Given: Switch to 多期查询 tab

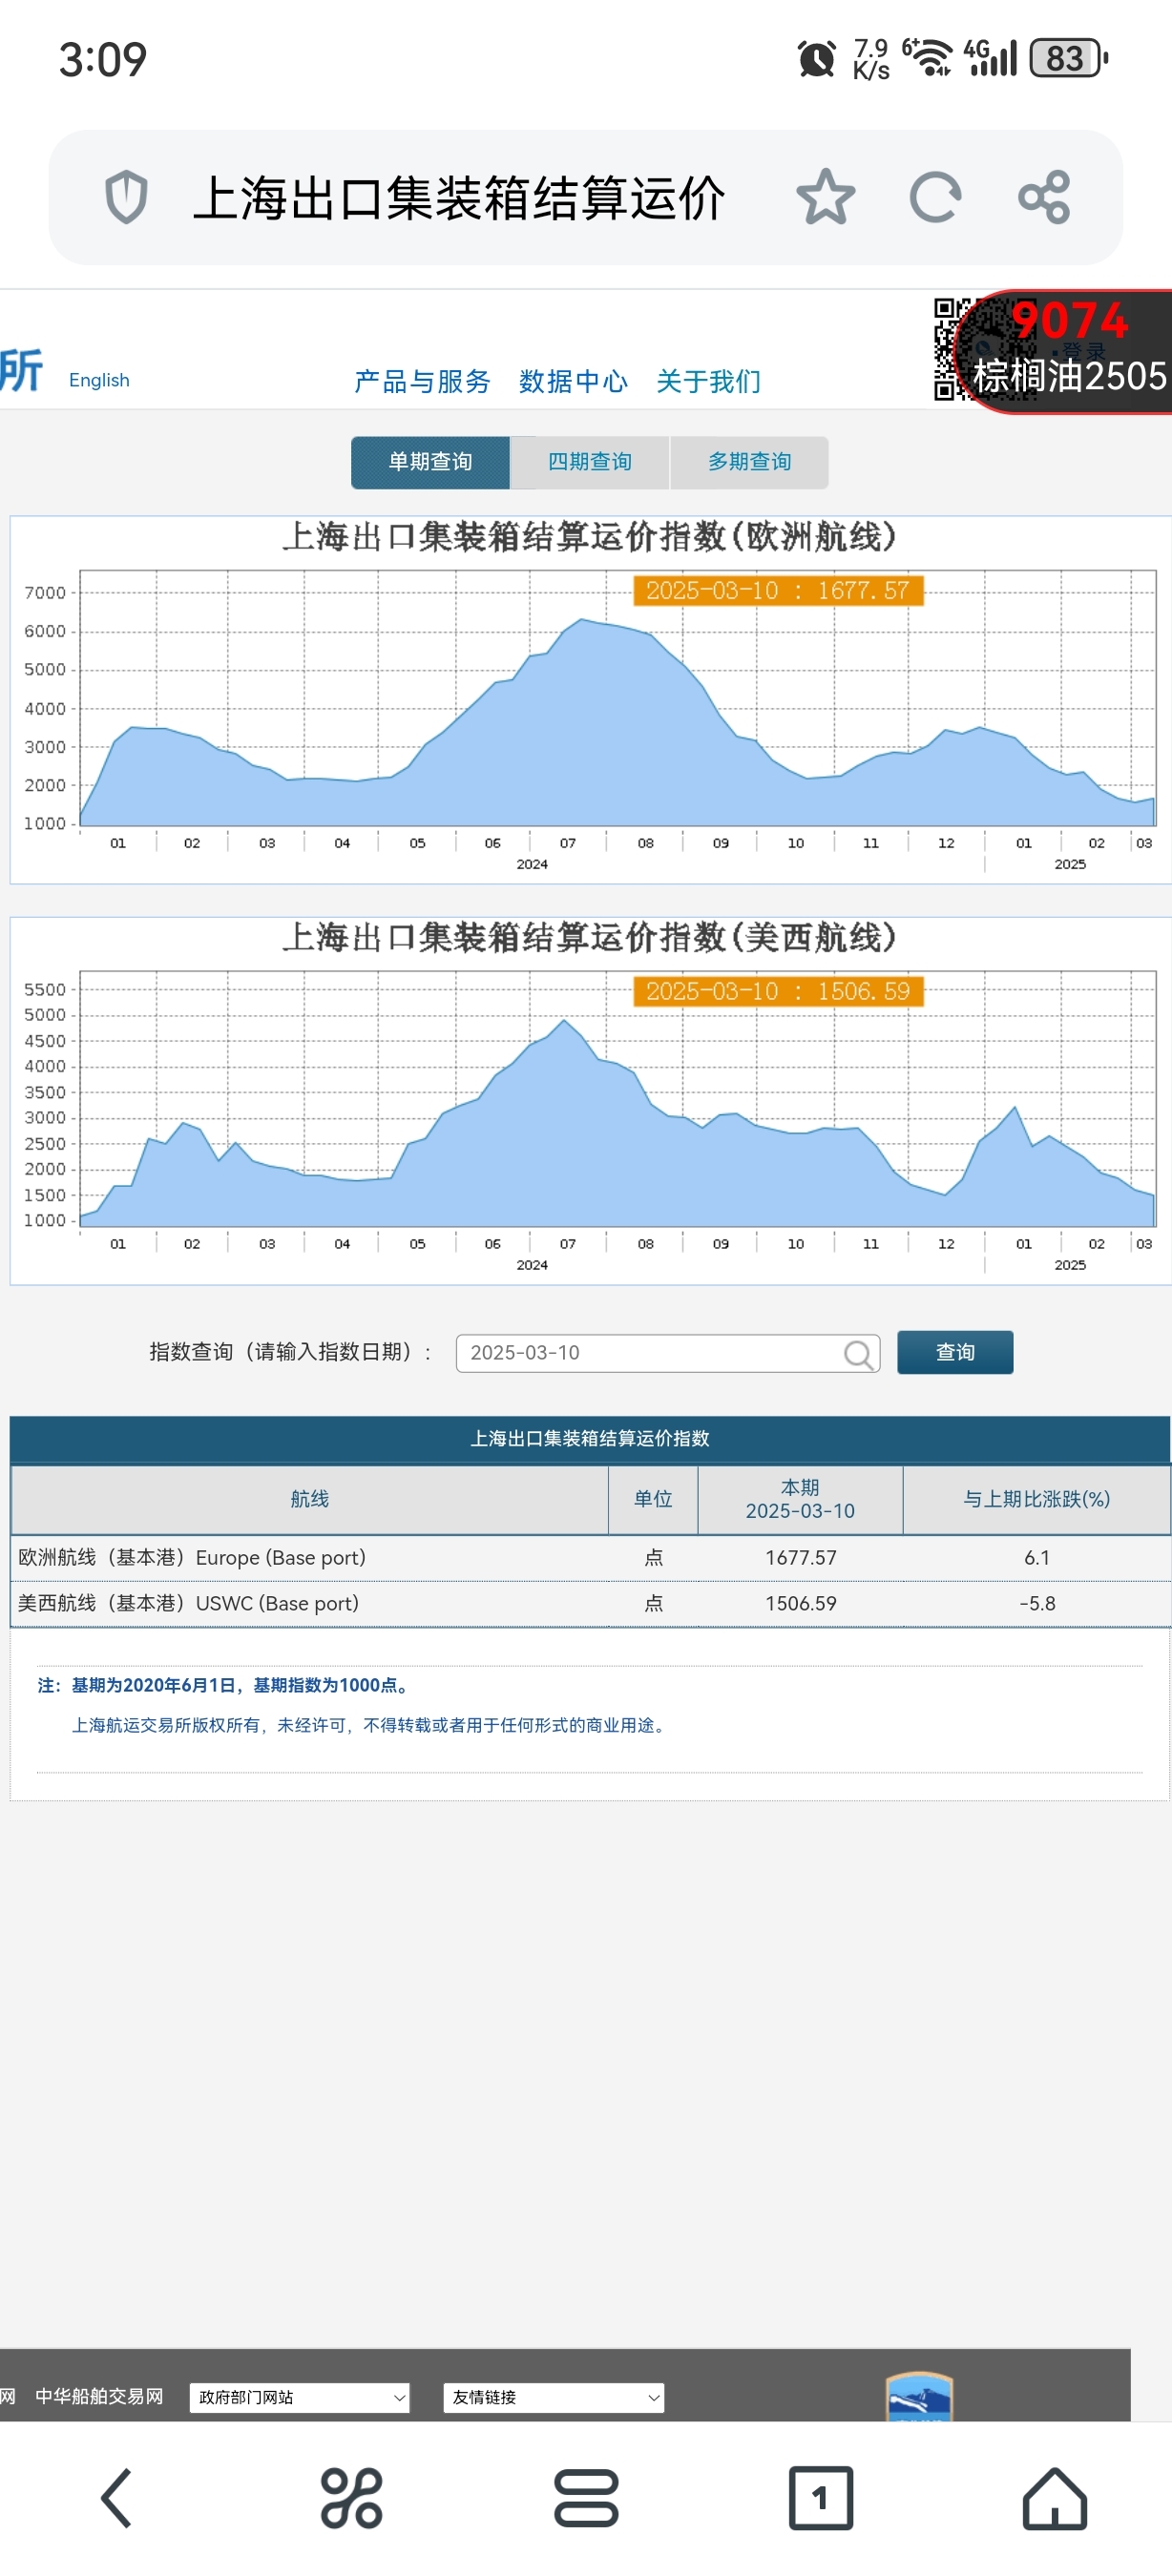Looking at the screenshot, I should point(749,462).
